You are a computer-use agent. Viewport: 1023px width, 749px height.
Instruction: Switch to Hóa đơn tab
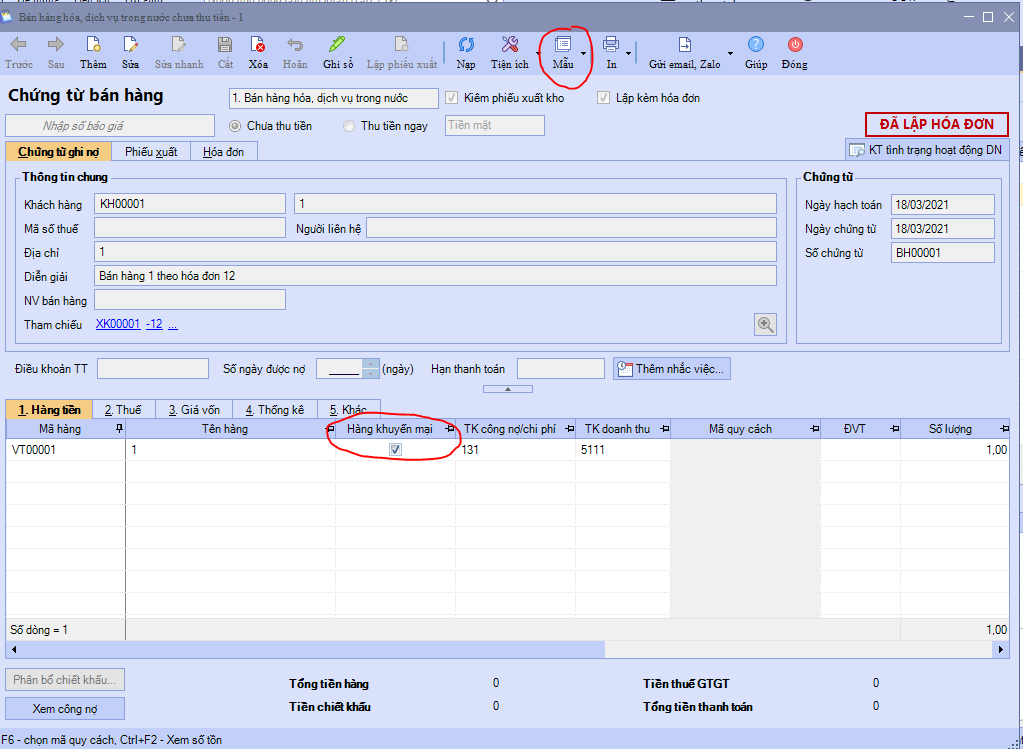coord(223,151)
